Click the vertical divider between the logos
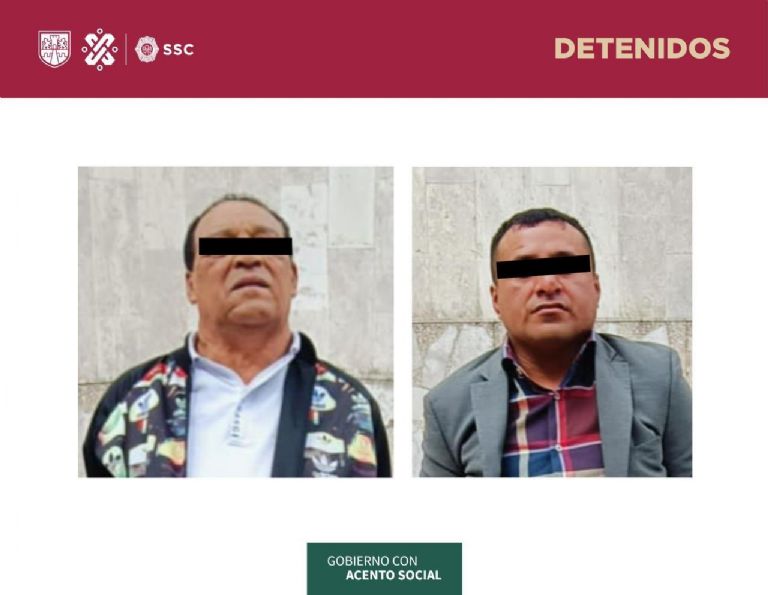Screen dimensions: 768x595 [x=126, y=49]
